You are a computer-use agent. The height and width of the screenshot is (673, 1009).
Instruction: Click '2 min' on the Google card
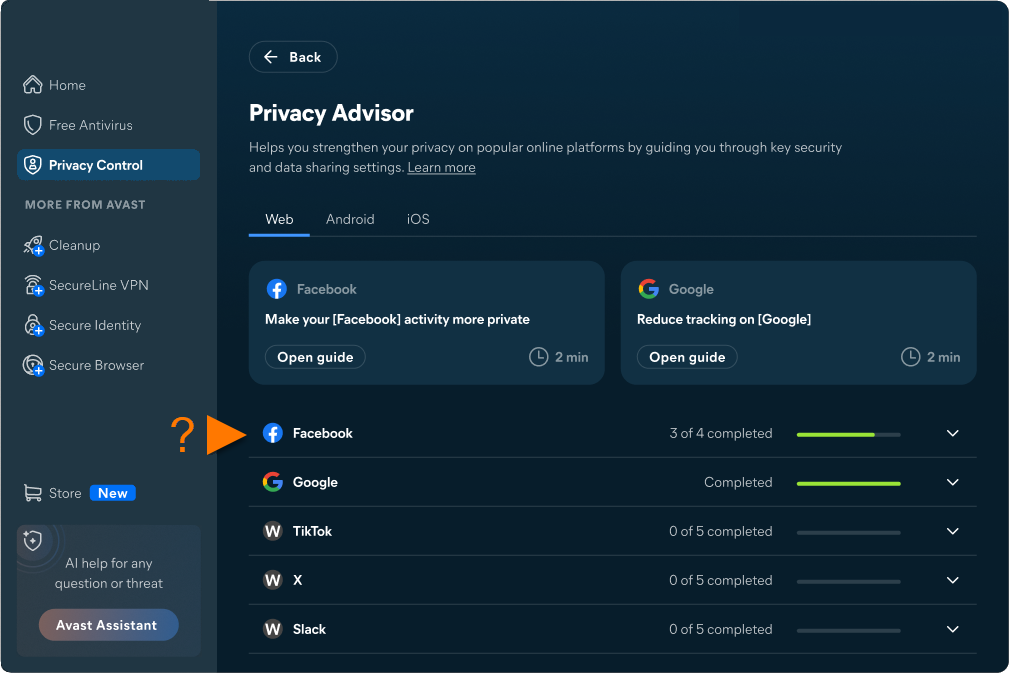click(x=943, y=357)
